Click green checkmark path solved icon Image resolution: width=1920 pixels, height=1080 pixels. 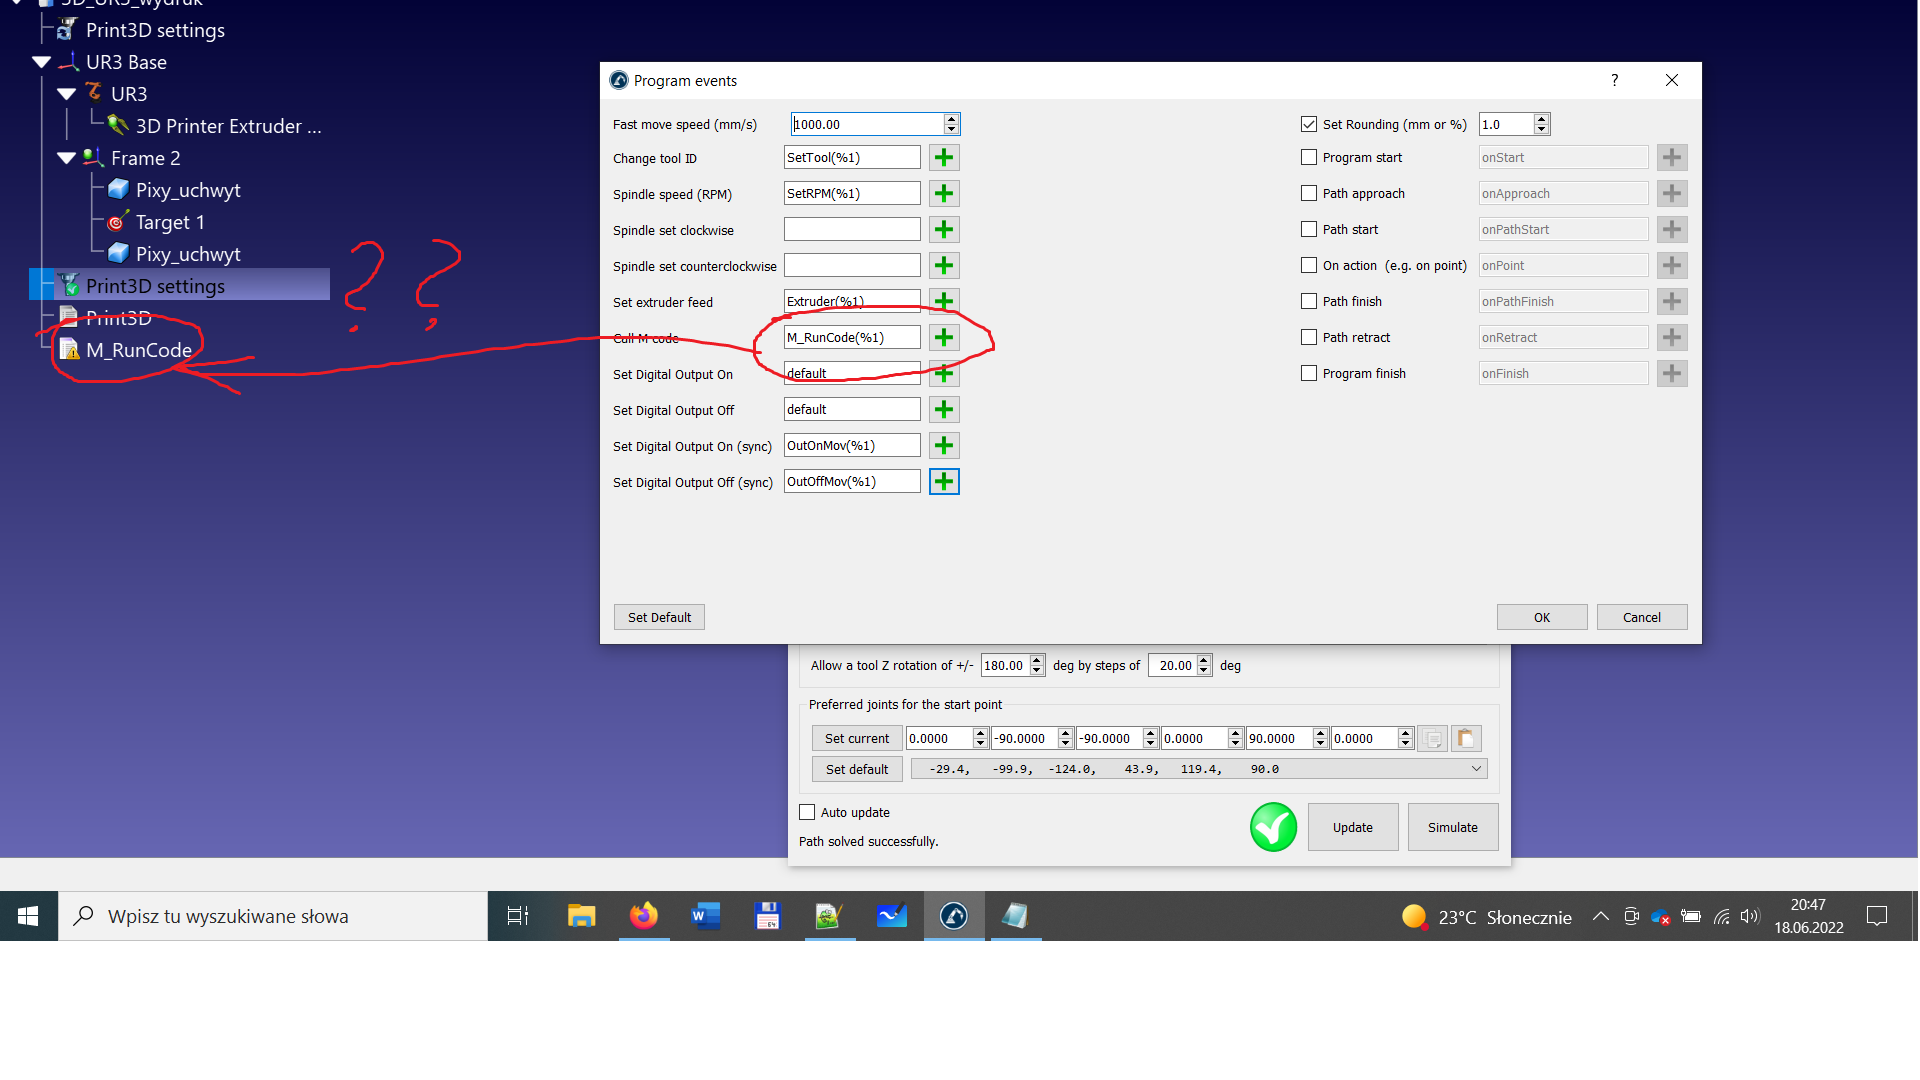click(x=1273, y=827)
